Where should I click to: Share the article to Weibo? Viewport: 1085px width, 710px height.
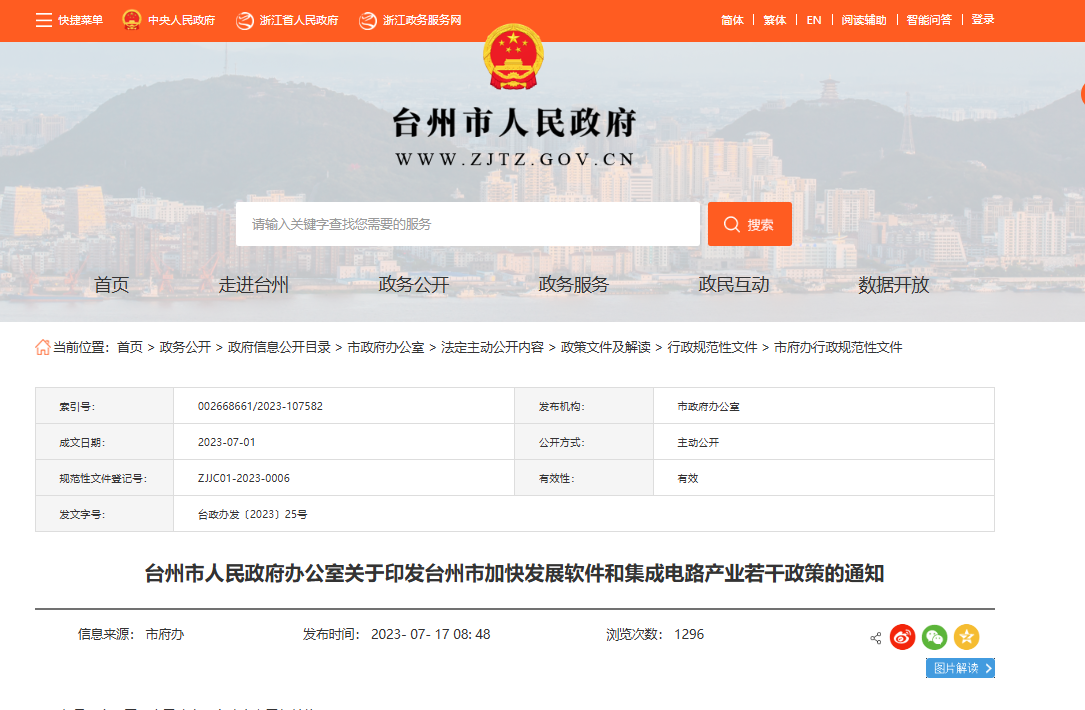(901, 637)
